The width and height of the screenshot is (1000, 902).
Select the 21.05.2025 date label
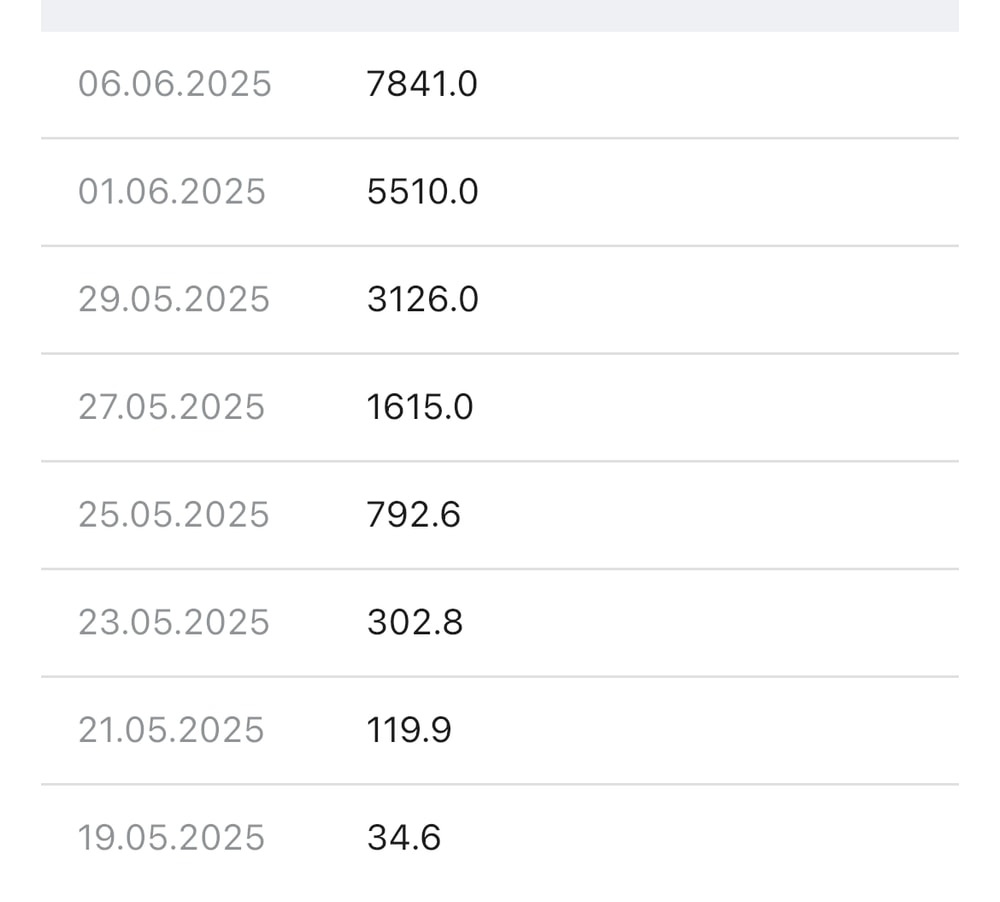point(171,730)
